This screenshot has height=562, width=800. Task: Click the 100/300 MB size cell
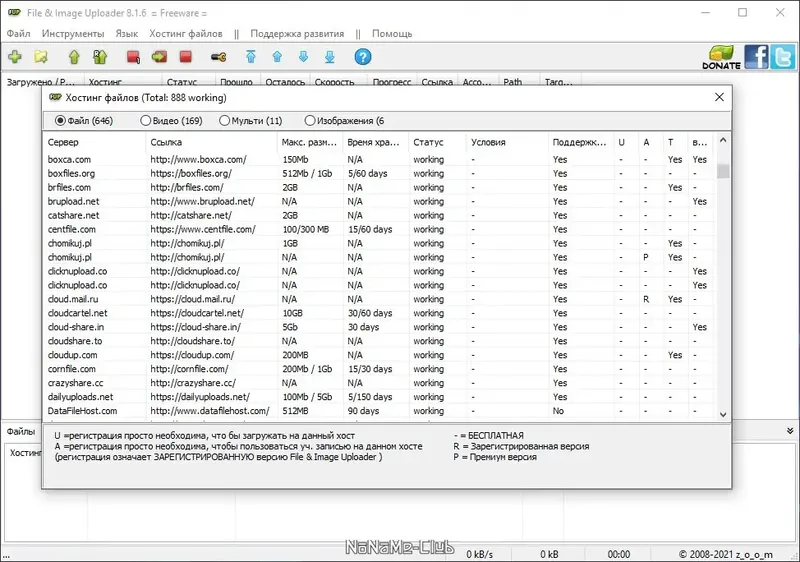pos(306,229)
